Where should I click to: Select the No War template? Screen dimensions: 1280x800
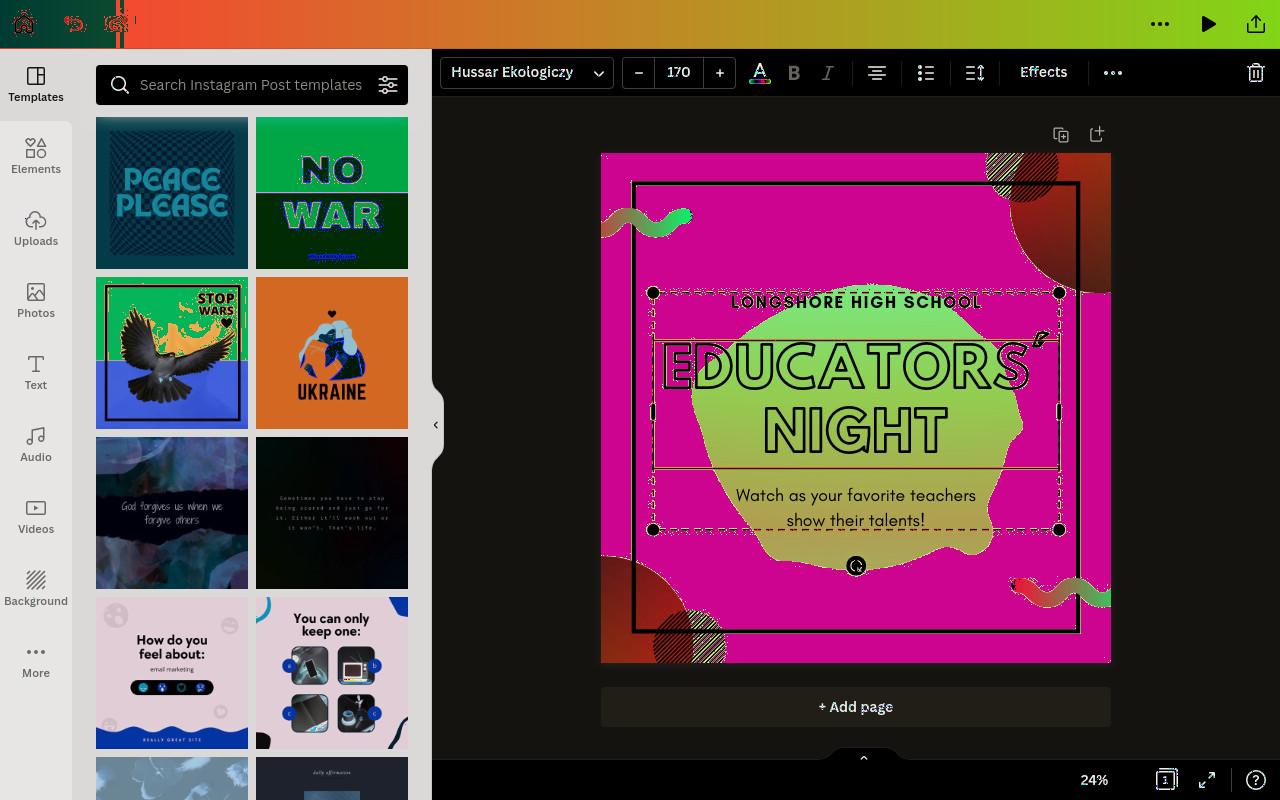tap(332, 193)
